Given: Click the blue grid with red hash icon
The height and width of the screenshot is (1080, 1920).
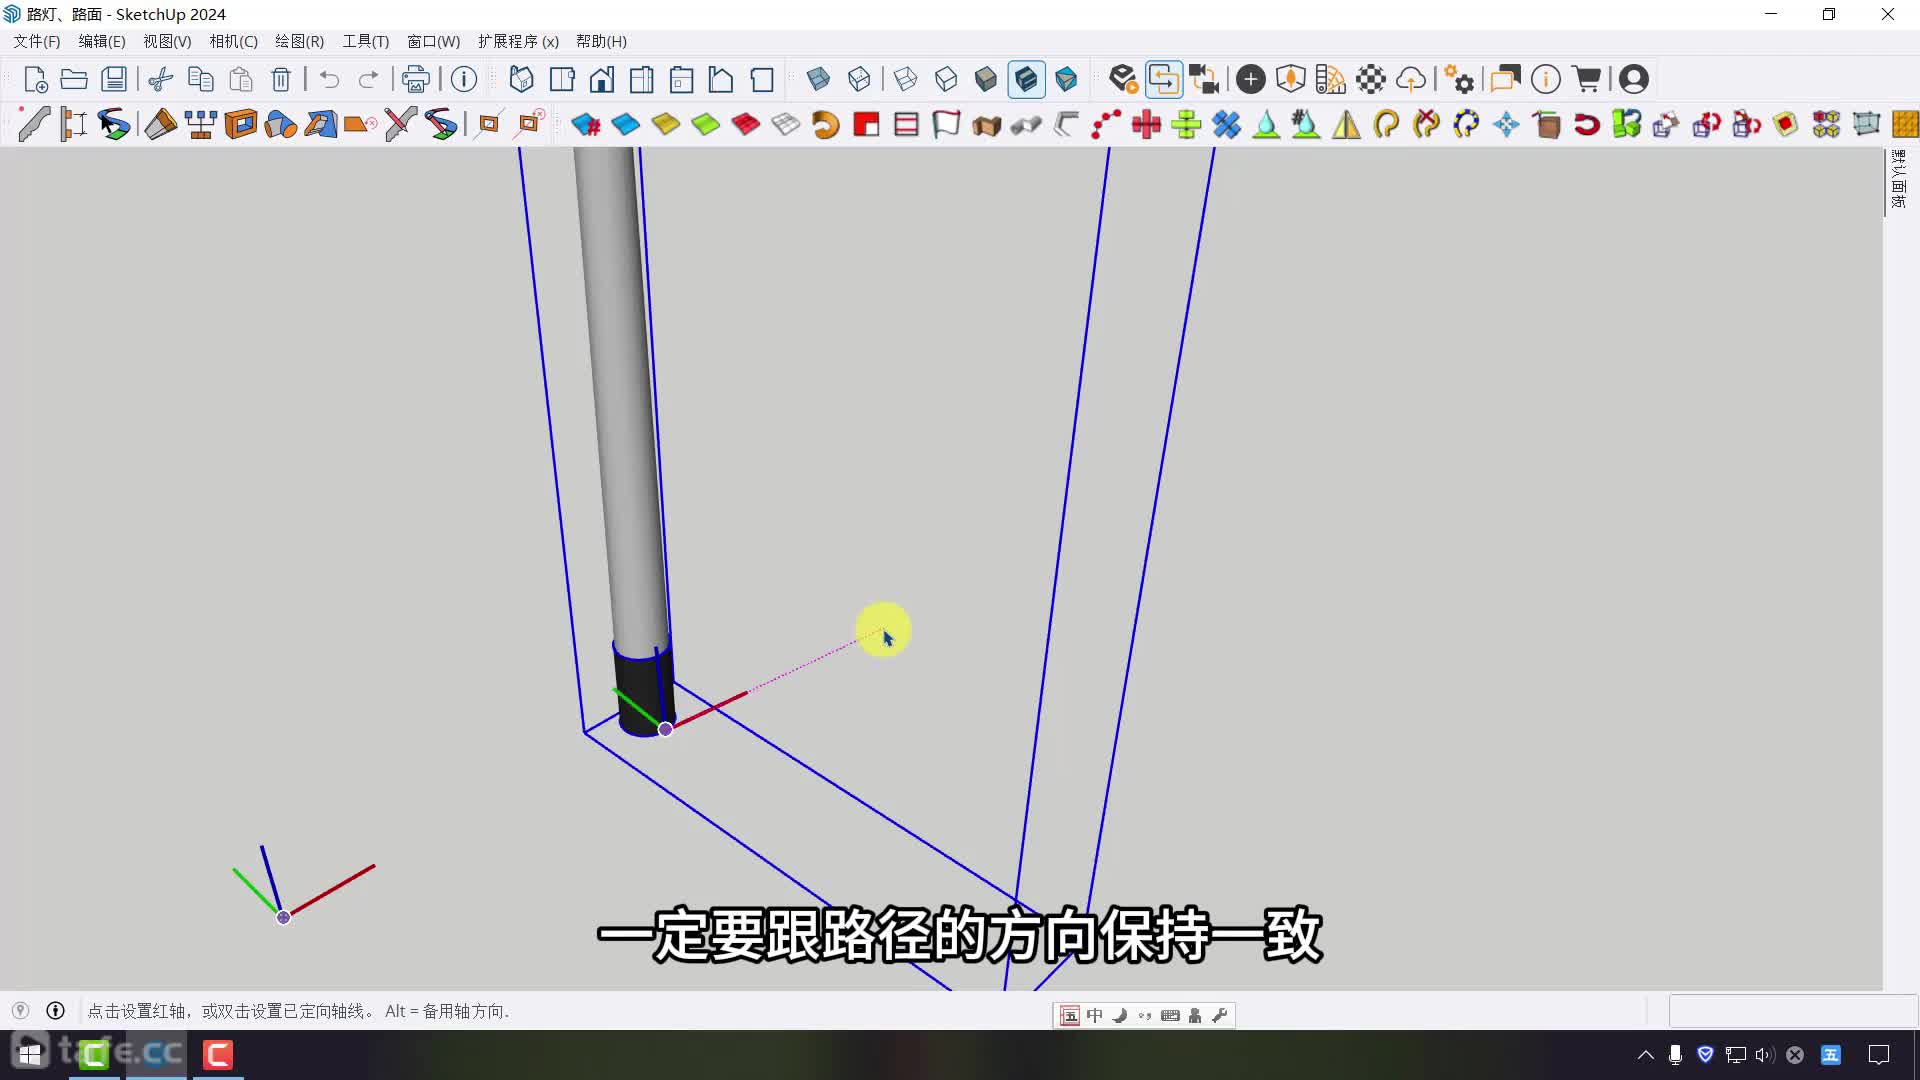Looking at the screenshot, I should (x=586, y=124).
